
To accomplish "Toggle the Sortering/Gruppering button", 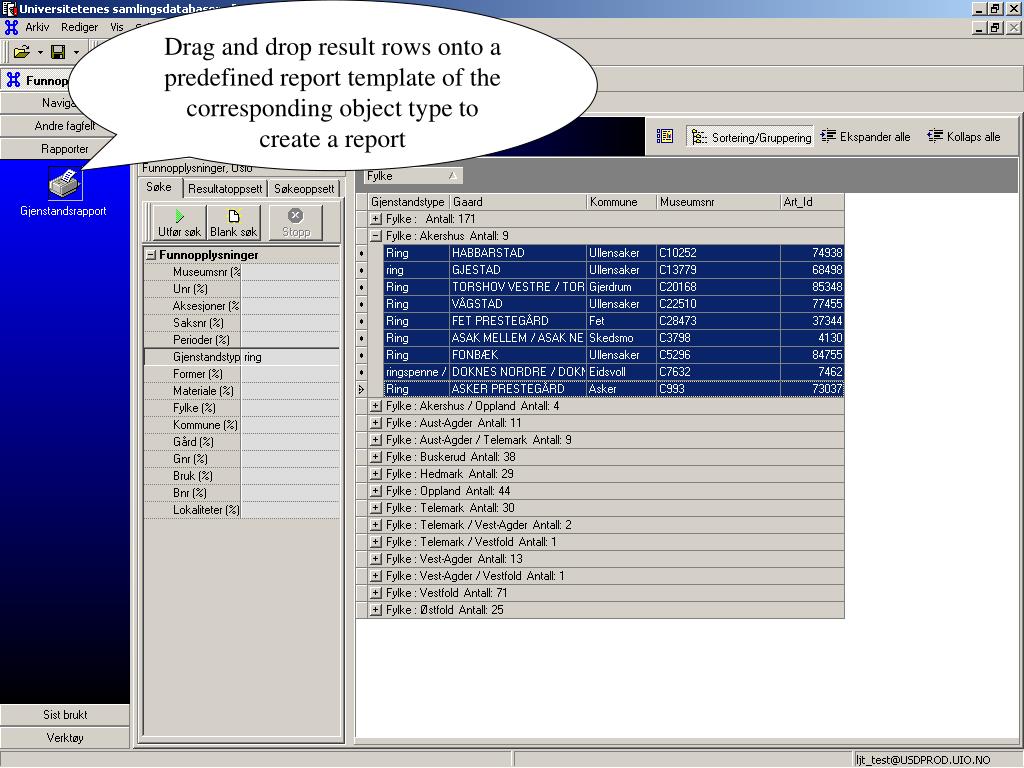I will (x=750, y=136).
